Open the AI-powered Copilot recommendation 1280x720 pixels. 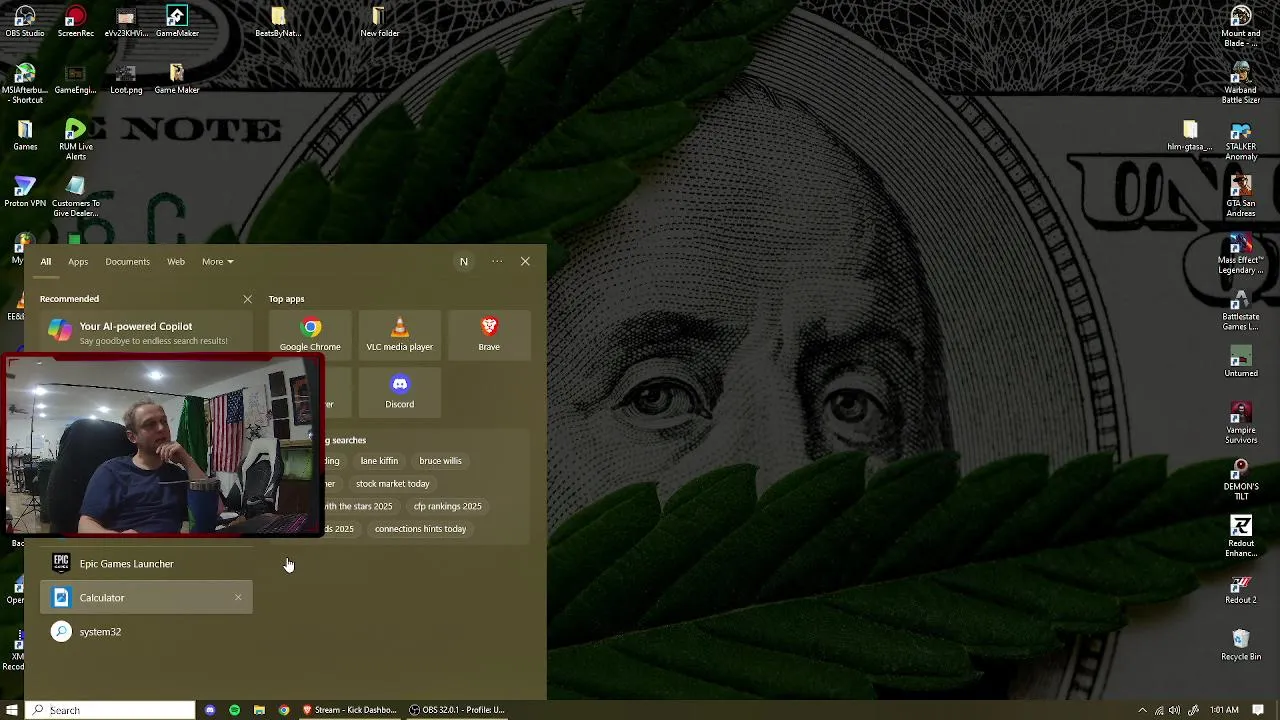(x=146, y=333)
